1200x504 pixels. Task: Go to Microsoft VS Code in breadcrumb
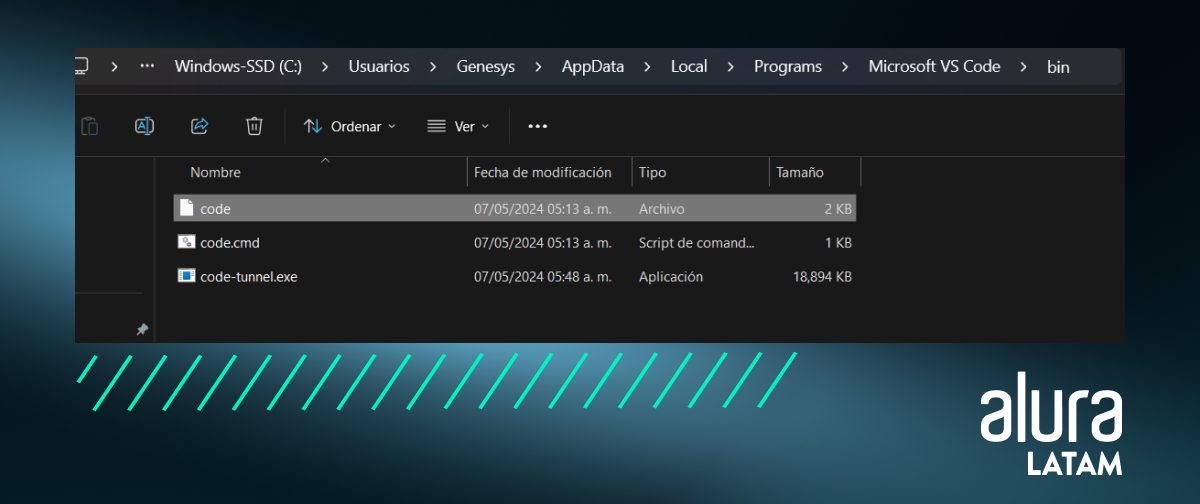pos(934,67)
